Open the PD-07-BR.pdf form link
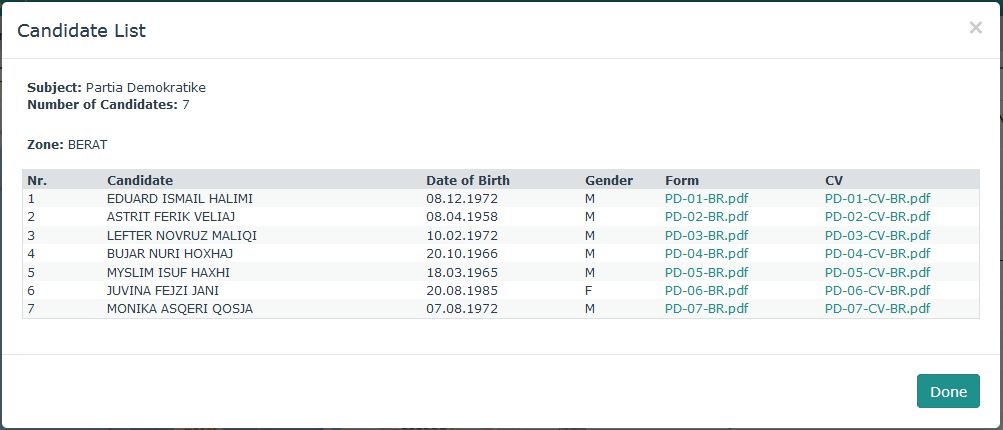Screen dimensions: 1003x430 coord(706,309)
